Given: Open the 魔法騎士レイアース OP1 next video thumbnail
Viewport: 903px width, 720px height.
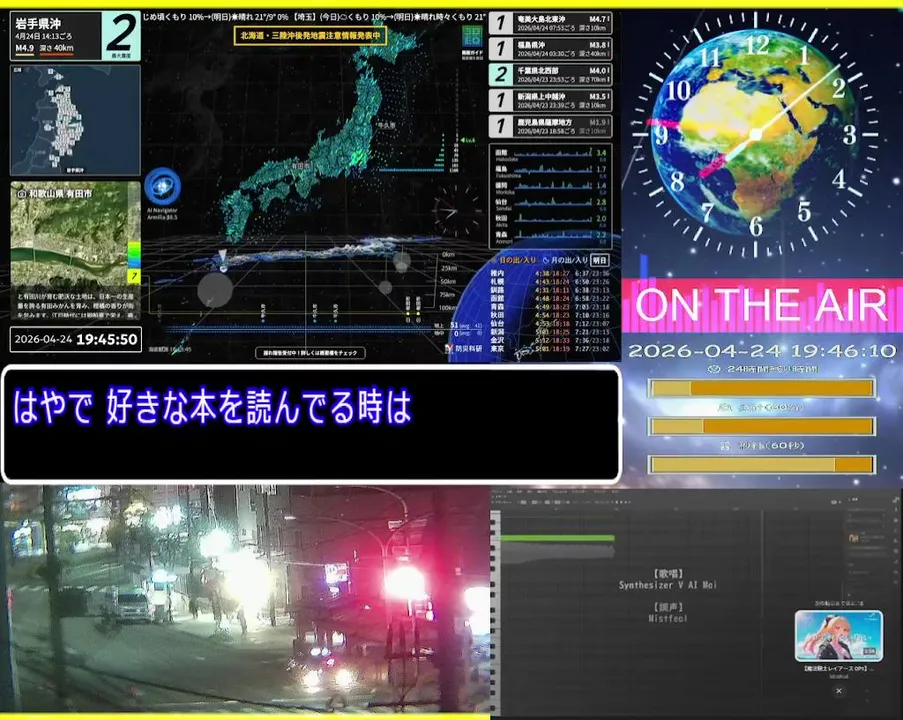Looking at the screenshot, I should [x=838, y=636].
